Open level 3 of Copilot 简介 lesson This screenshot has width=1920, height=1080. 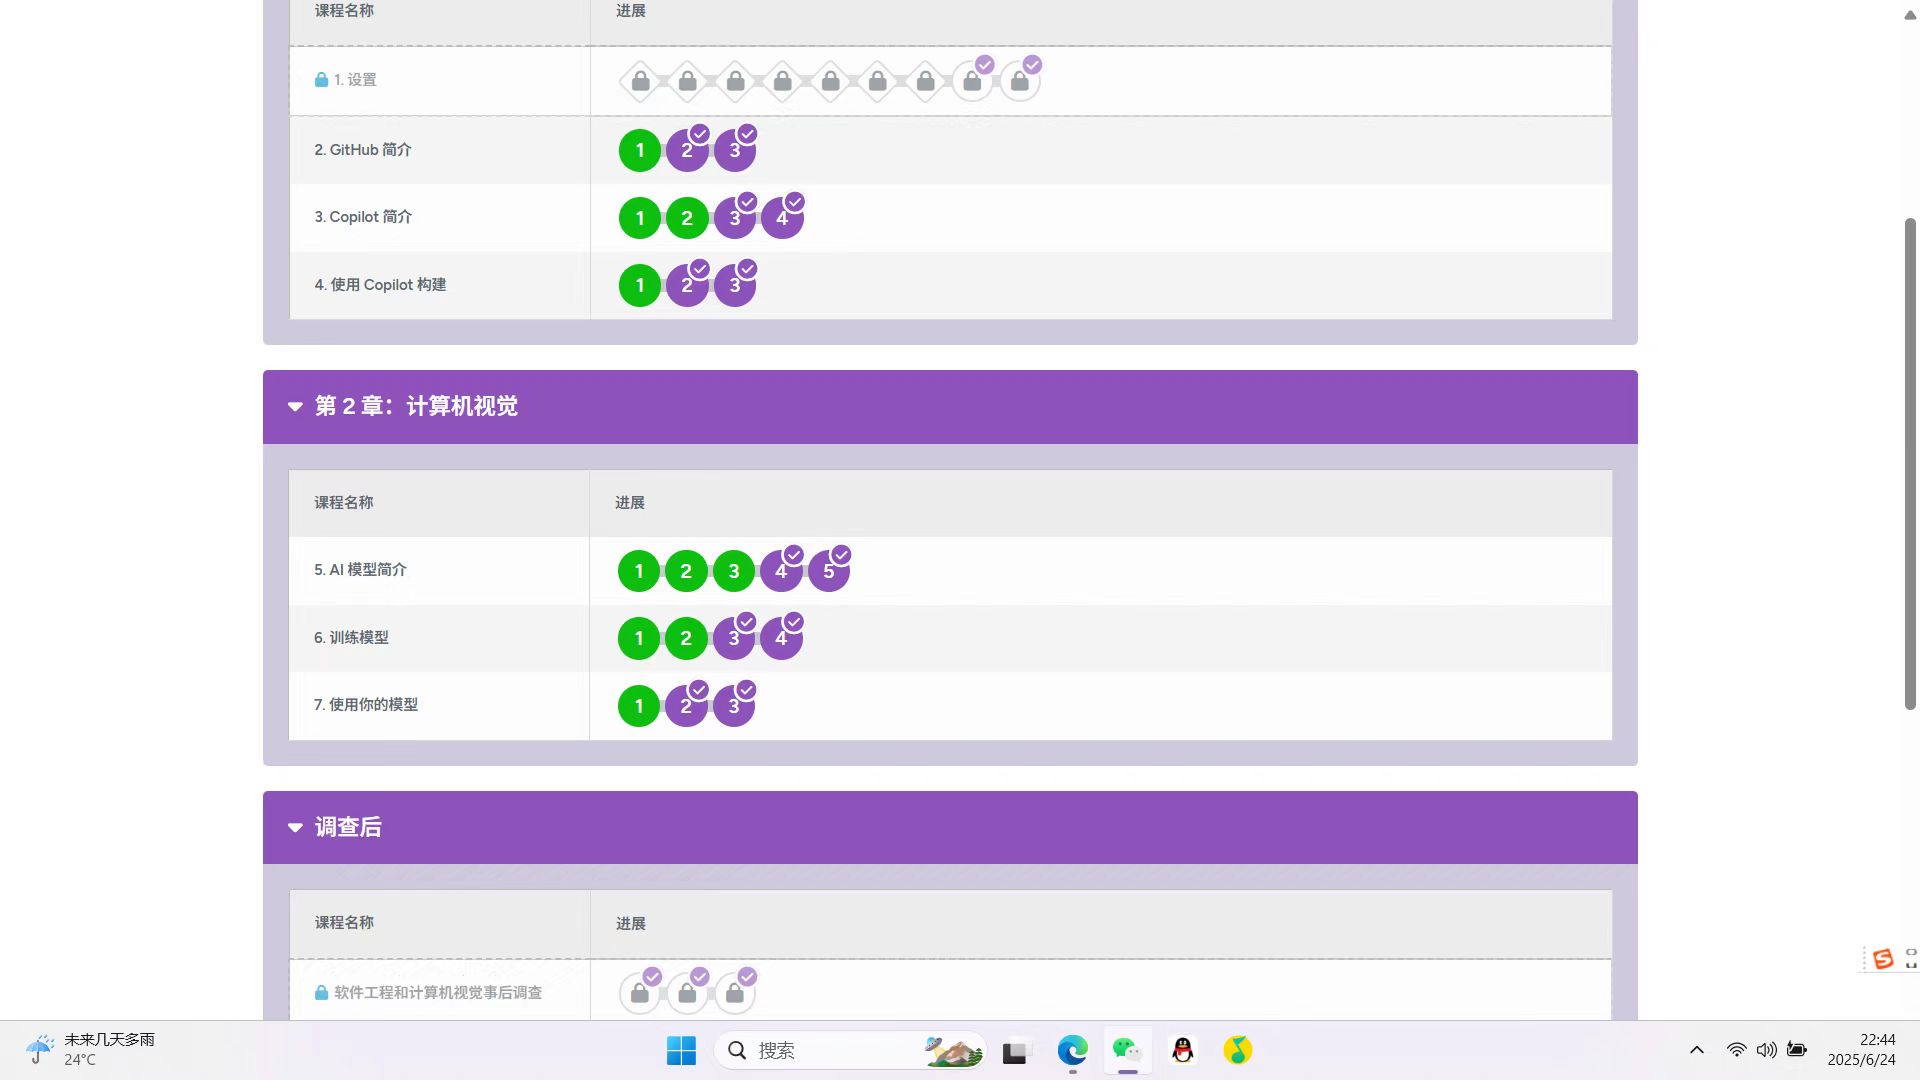735,218
